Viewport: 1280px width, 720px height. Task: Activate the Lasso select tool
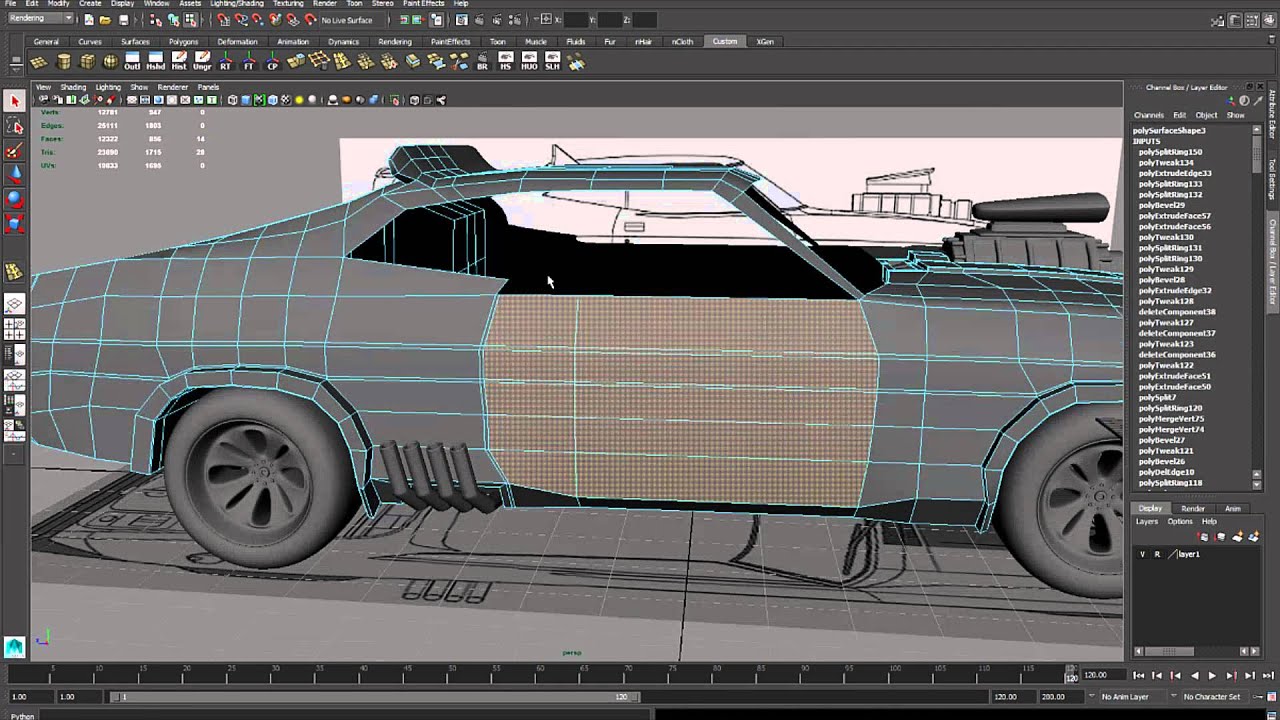[x=14, y=126]
